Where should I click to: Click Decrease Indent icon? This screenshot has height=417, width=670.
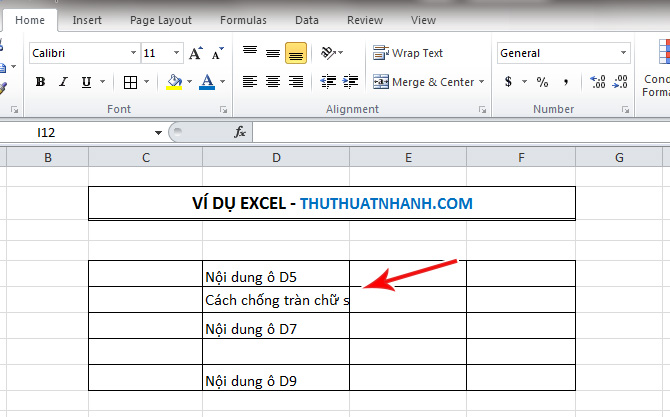(x=328, y=82)
